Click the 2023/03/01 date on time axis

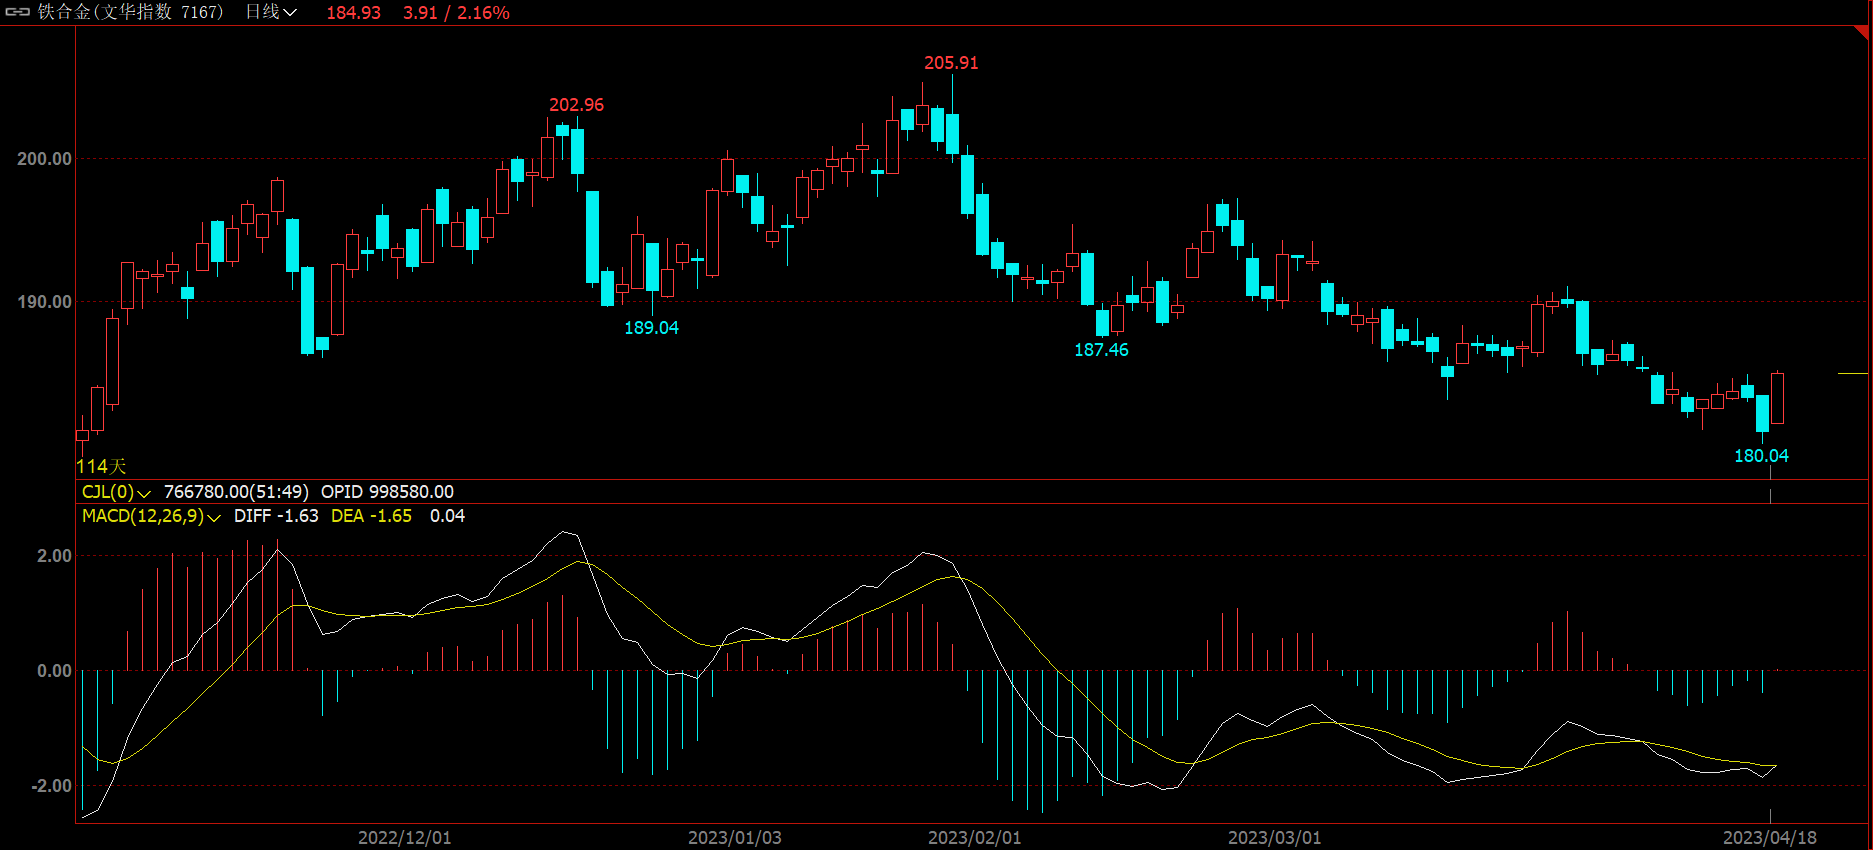point(1274,838)
